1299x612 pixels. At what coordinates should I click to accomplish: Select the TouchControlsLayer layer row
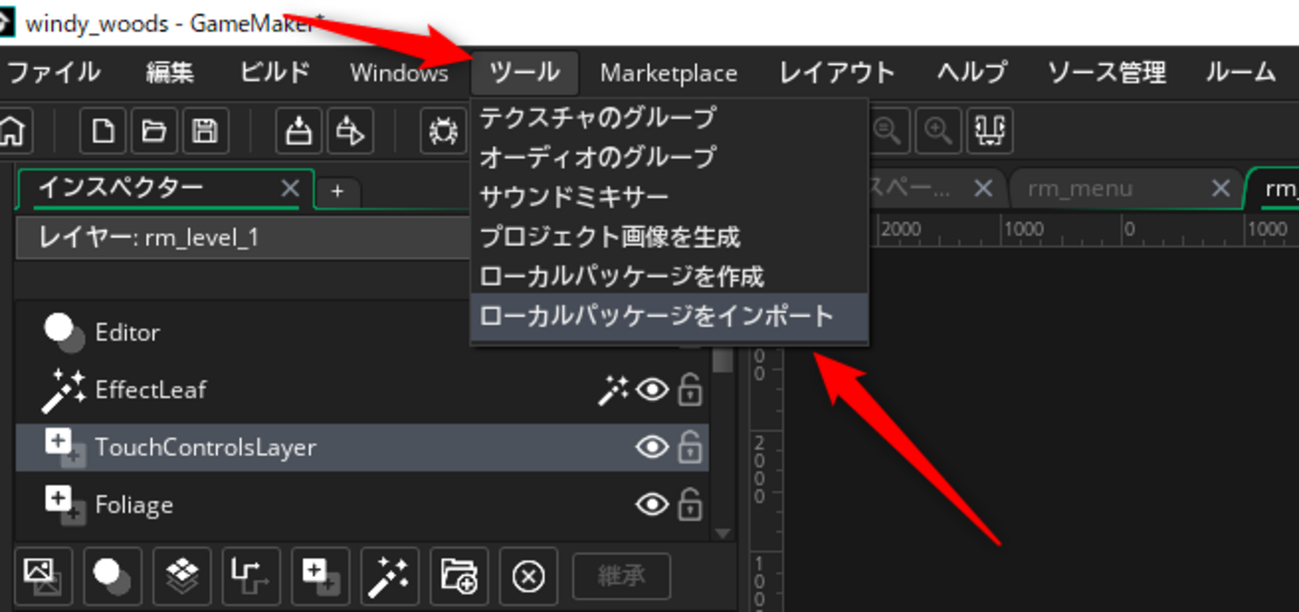362,447
